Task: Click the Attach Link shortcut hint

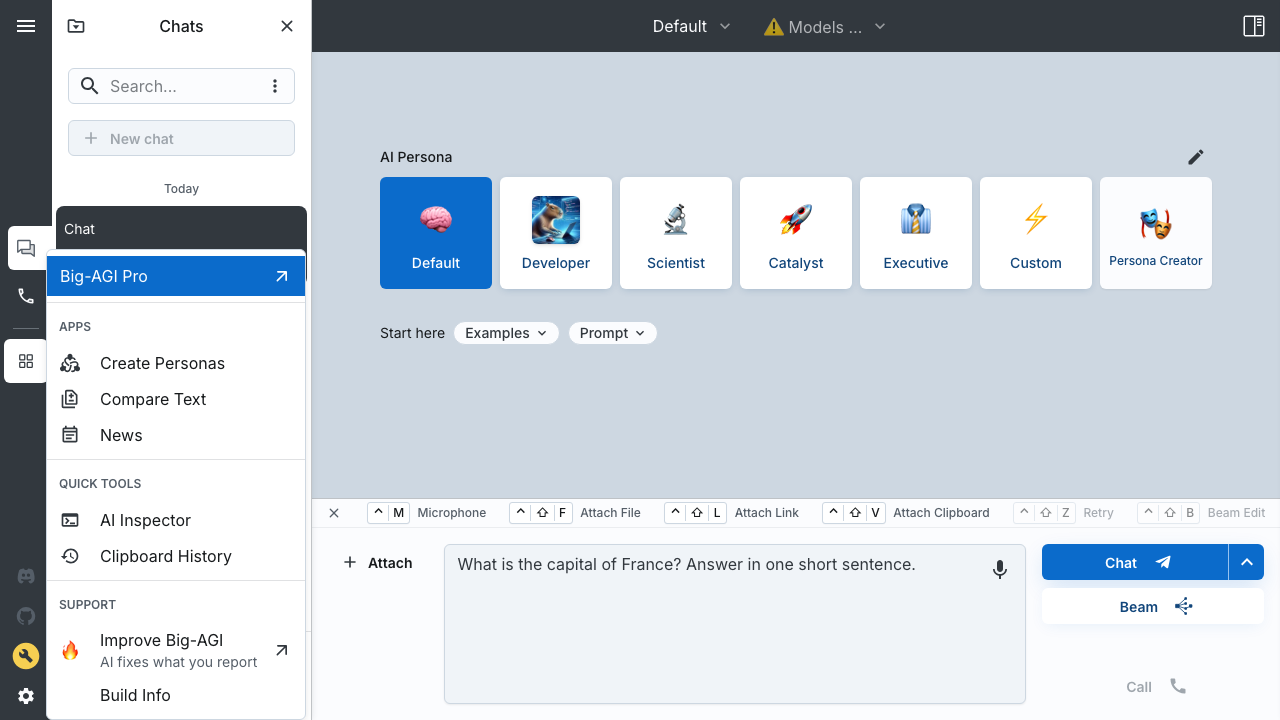Action: pyautogui.click(x=732, y=513)
